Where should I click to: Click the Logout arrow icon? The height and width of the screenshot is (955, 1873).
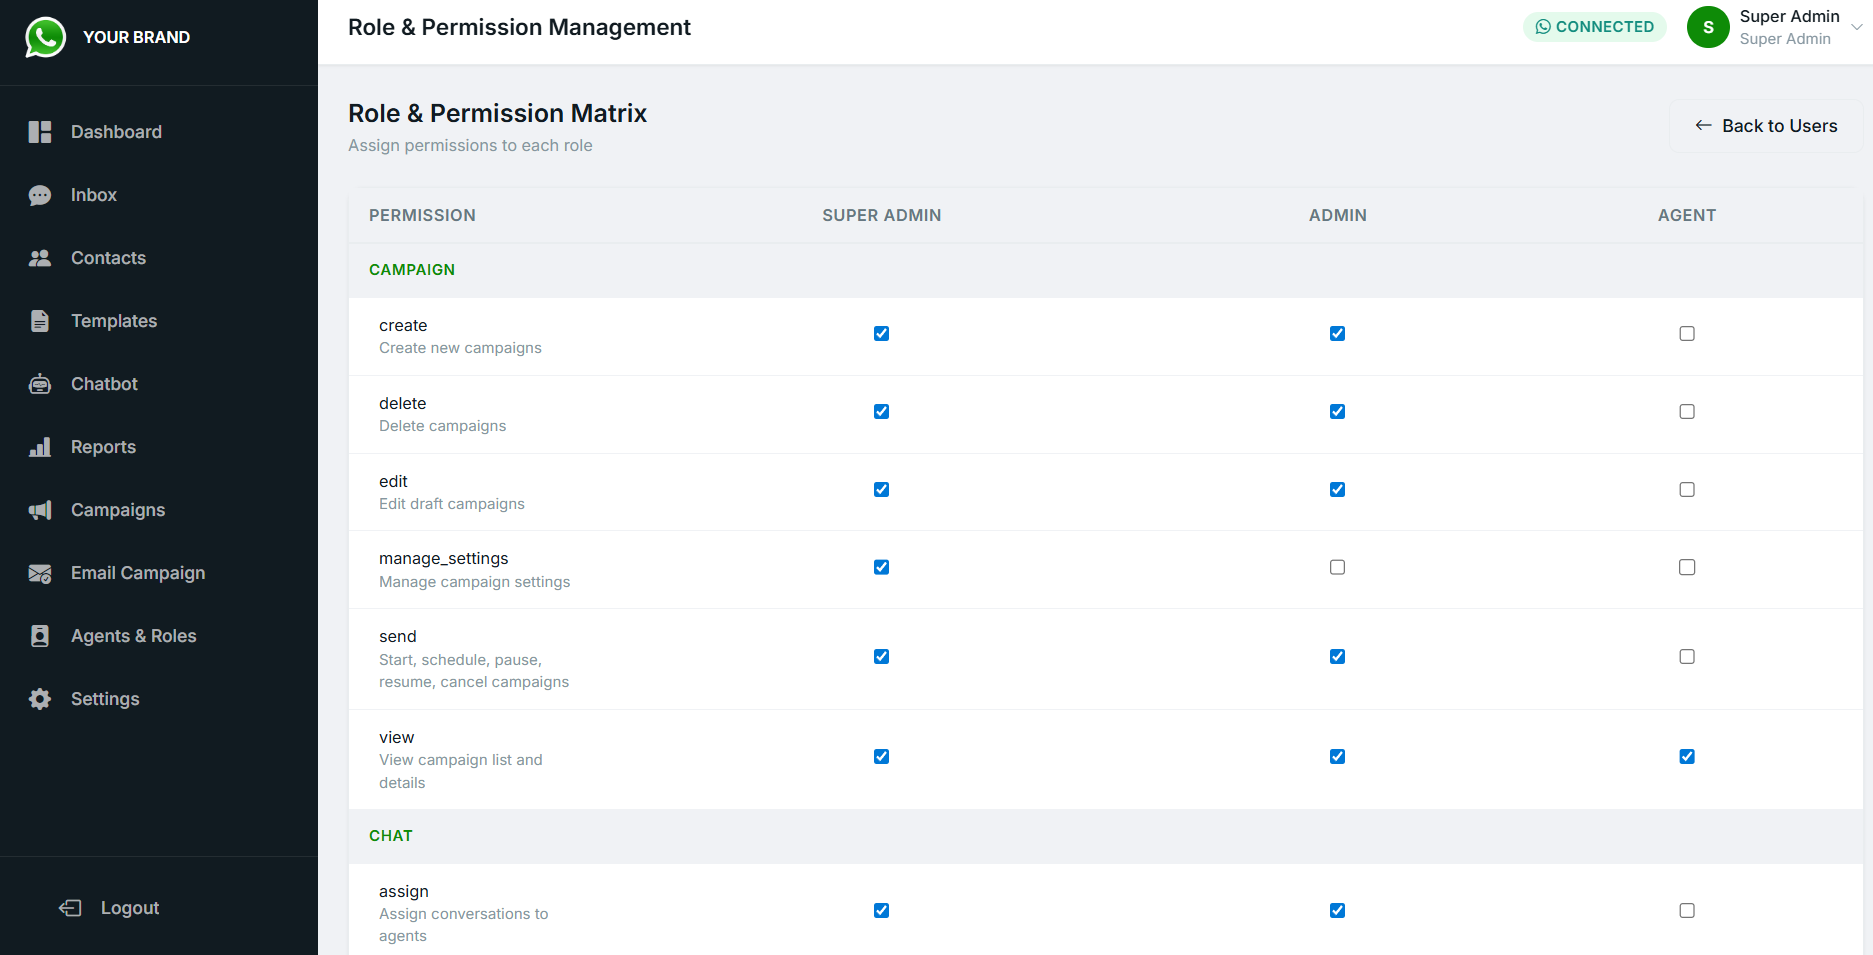tap(70, 908)
